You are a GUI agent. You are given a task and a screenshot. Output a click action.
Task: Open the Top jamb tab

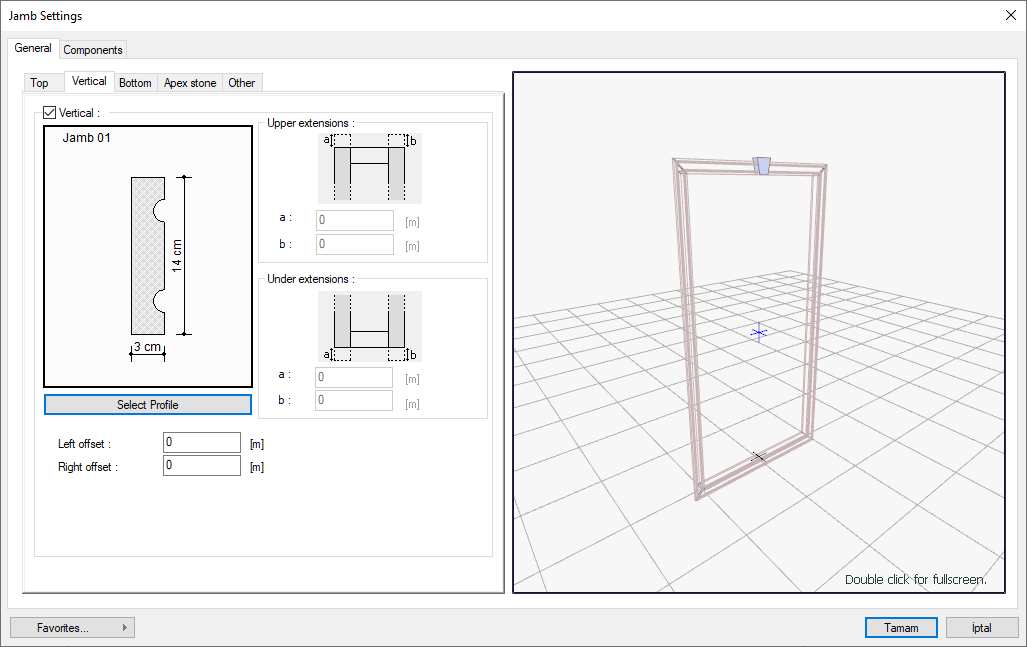[39, 83]
